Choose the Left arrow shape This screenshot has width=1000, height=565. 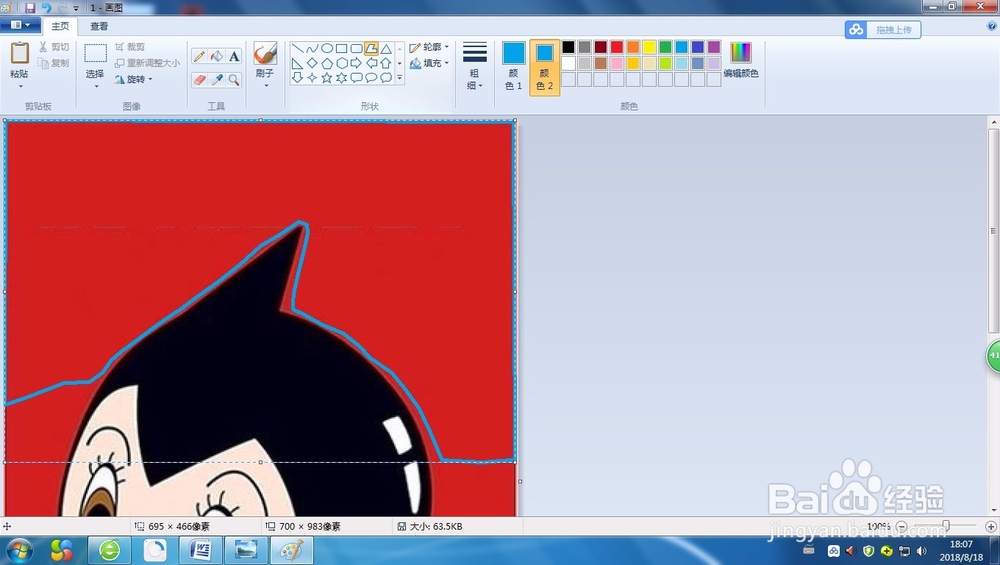point(371,63)
